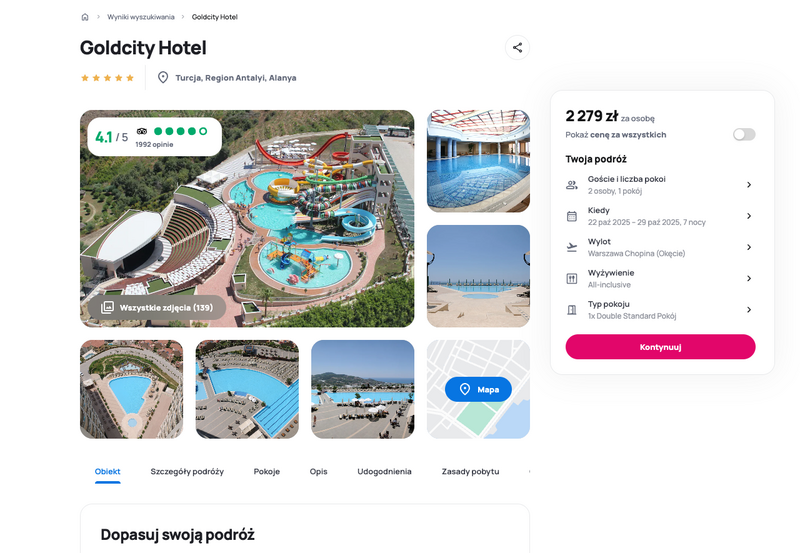This screenshot has width=800, height=553.
Task: Expand the Kiedy travel dates chevron
Action: 749,216
